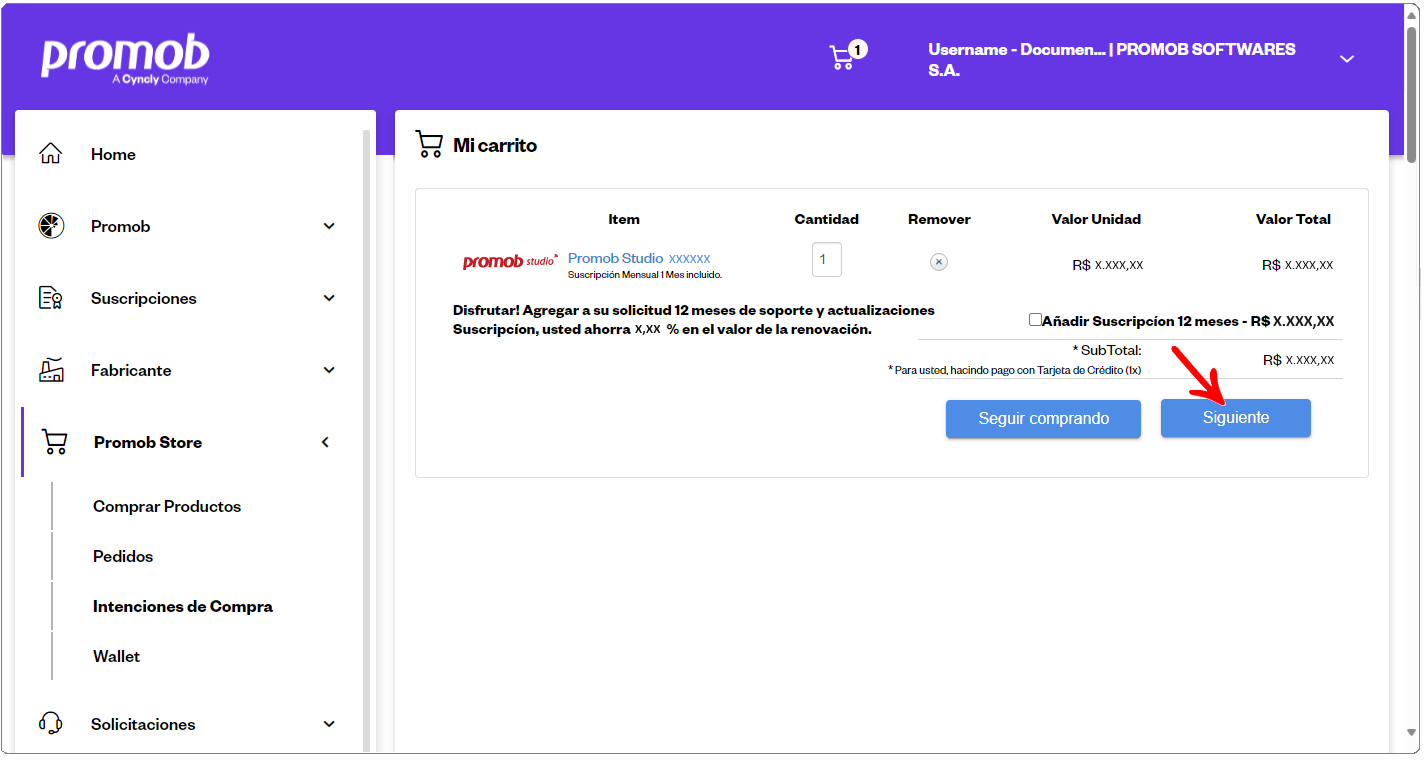Open Pedidos submenu item
This screenshot has height=761, width=1425.
point(123,556)
